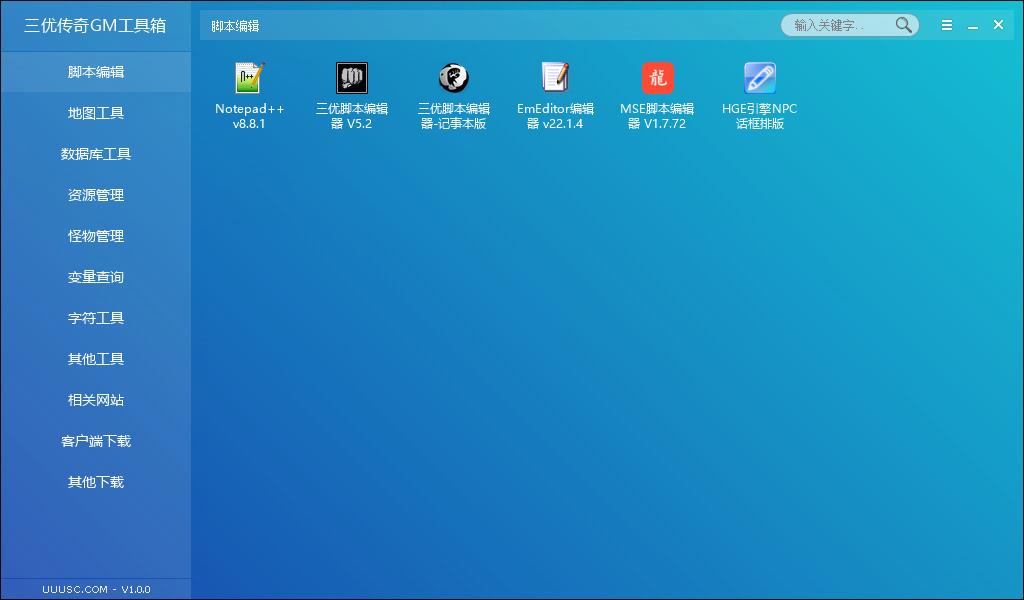Image resolution: width=1024 pixels, height=600 pixels.
Task: Open 三优脚本编辑器-记事本版 icon
Action: (x=454, y=78)
